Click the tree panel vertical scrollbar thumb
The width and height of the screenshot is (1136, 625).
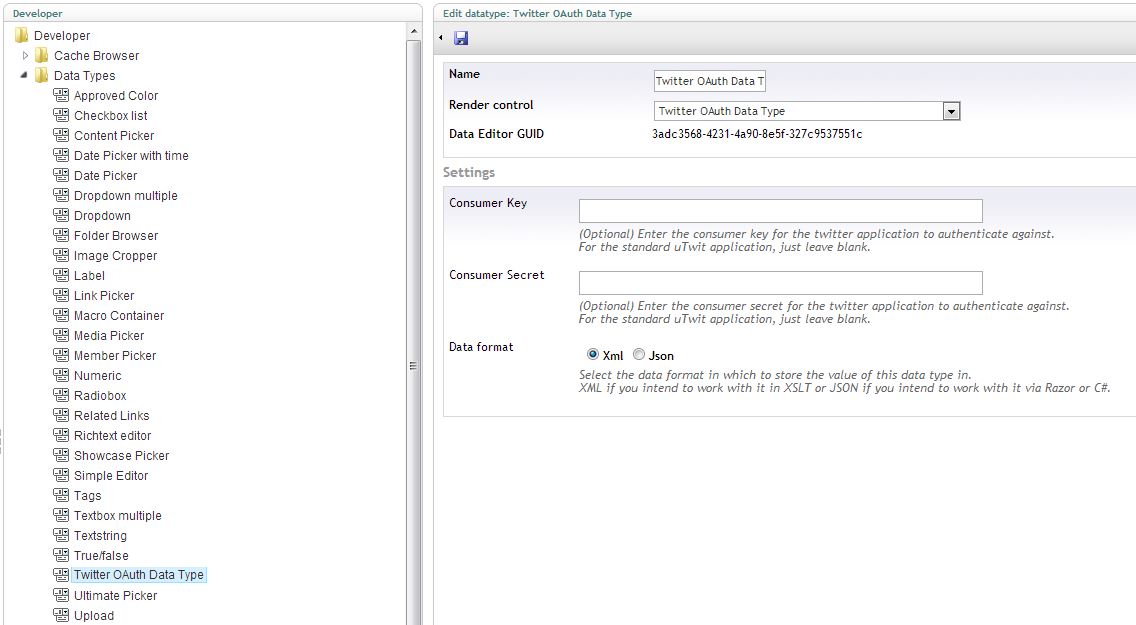click(414, 333)
